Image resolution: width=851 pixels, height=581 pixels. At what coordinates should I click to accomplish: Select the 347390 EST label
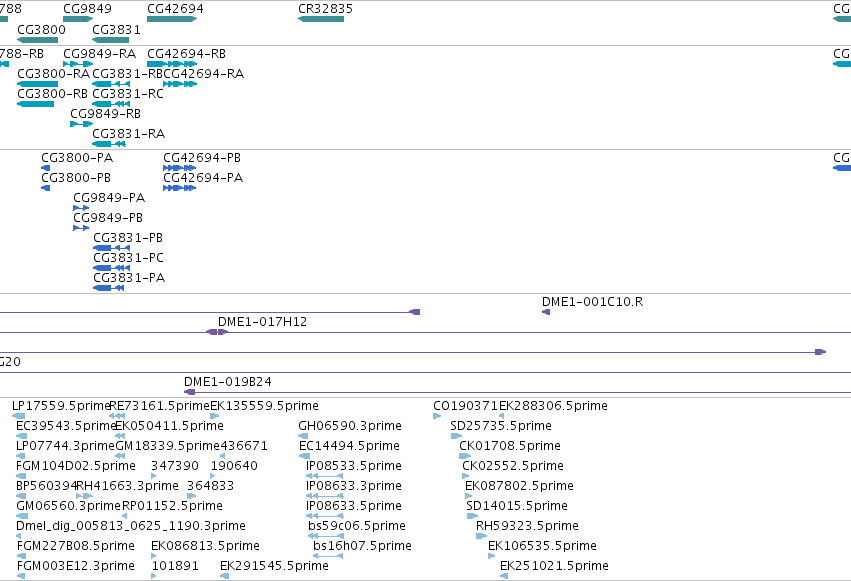tap(175, 467)
